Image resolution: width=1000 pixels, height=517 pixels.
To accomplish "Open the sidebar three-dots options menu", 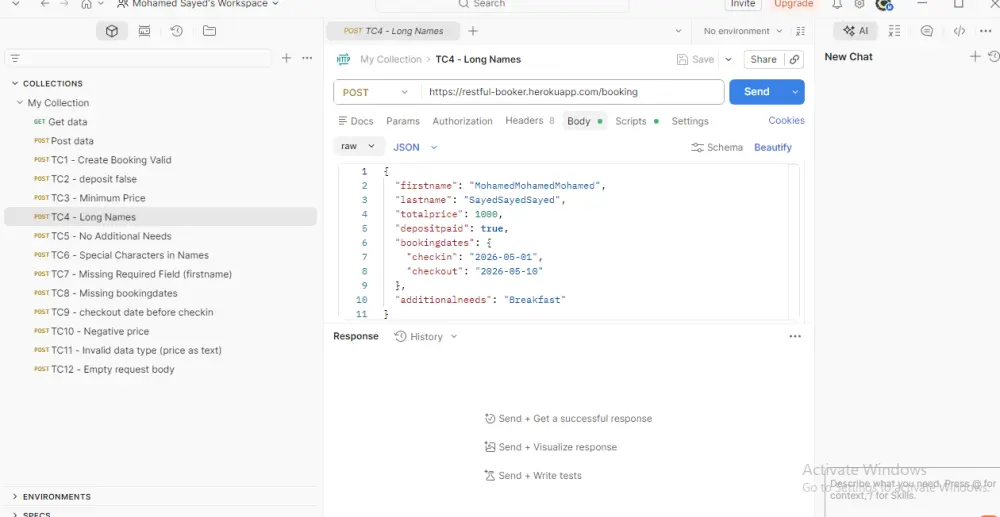I will point(307,58).
